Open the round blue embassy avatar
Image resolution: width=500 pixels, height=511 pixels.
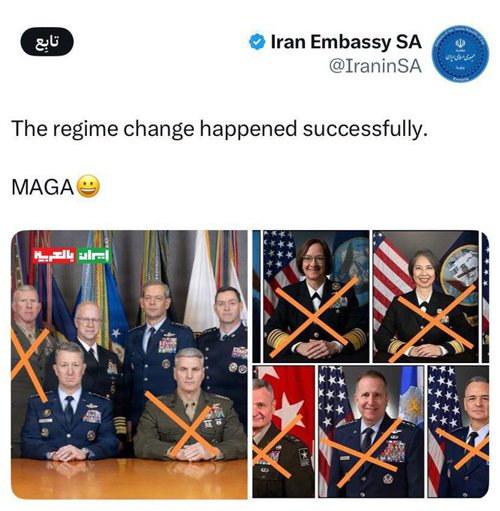coord(460,53)
